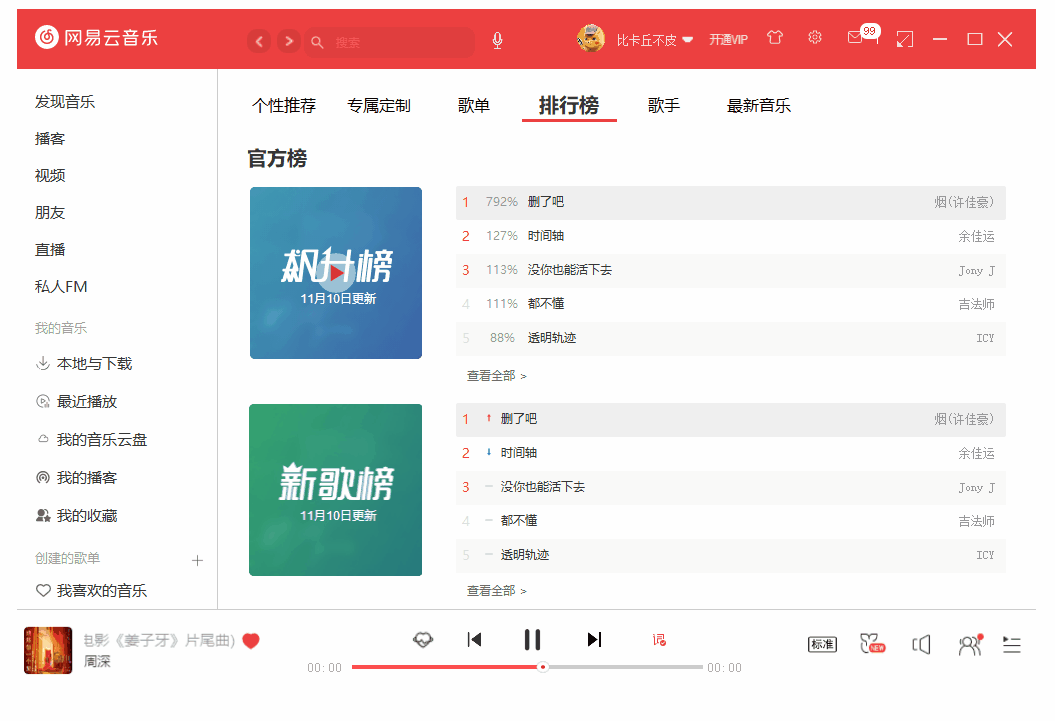The image size is (1055, 721).
Task: Open the sound effects NEW icon
Action: [x=872, y=644]
